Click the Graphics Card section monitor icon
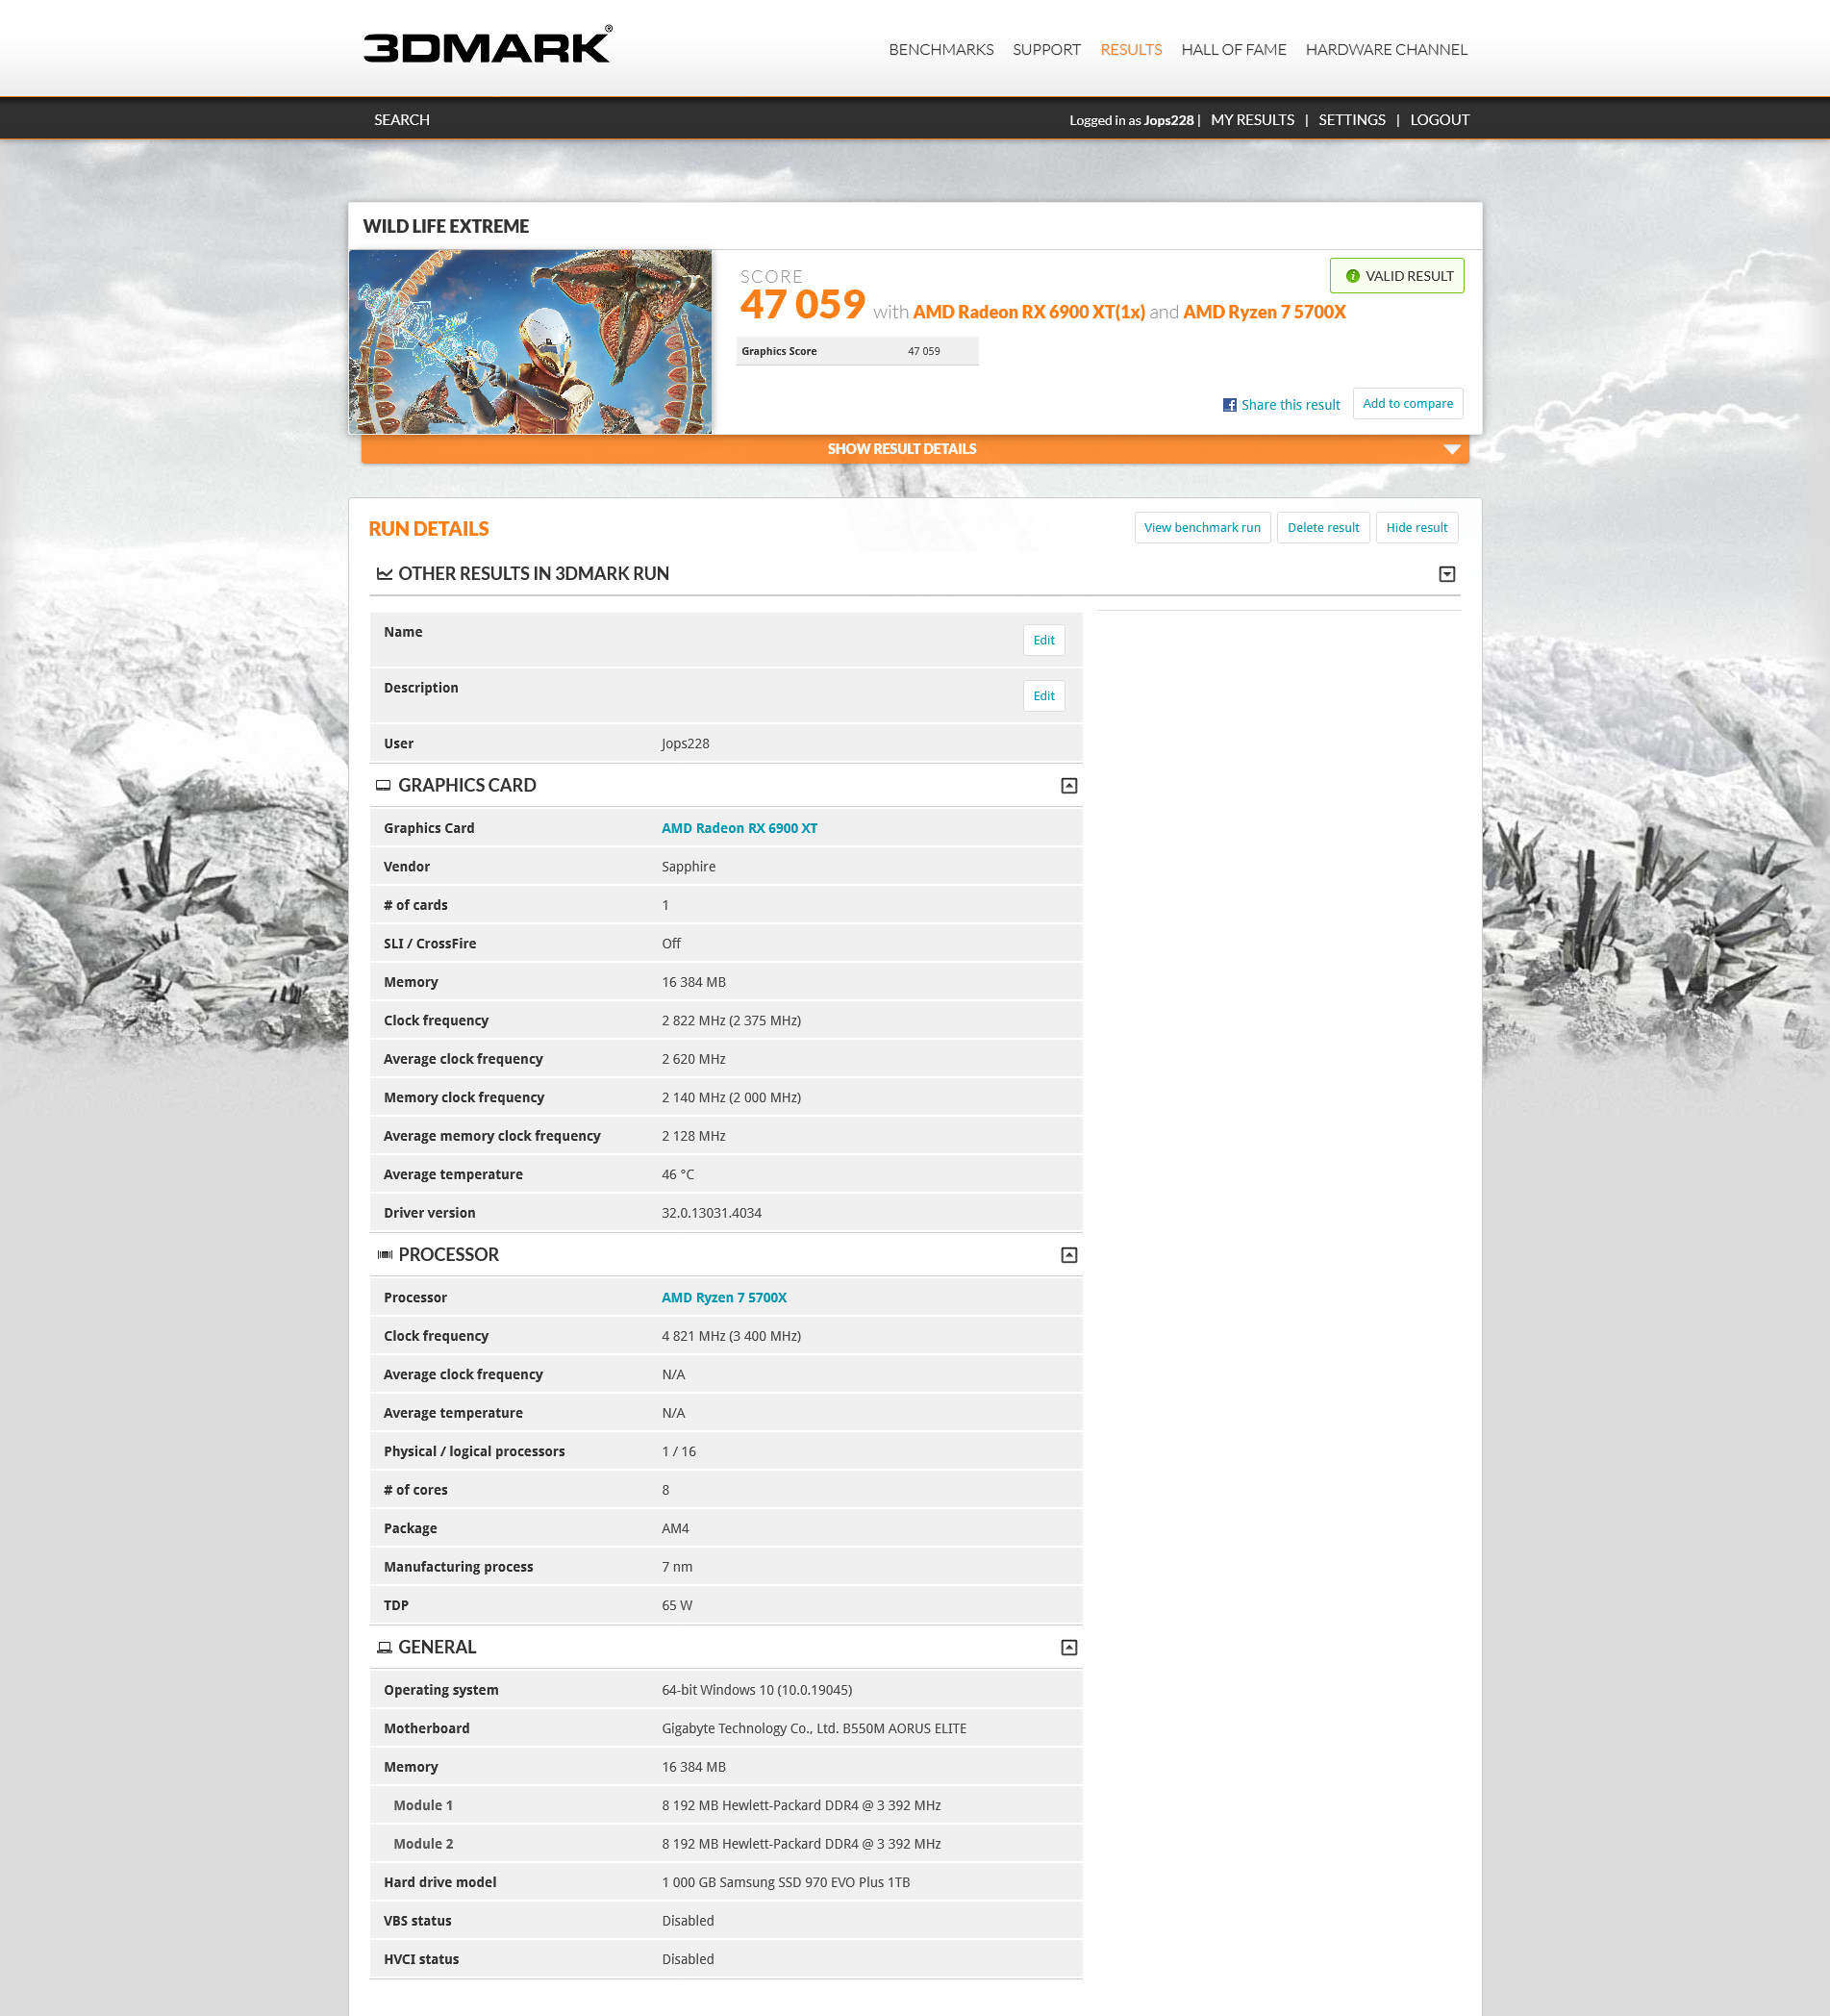The image size is (1830, 2016). 383,786
